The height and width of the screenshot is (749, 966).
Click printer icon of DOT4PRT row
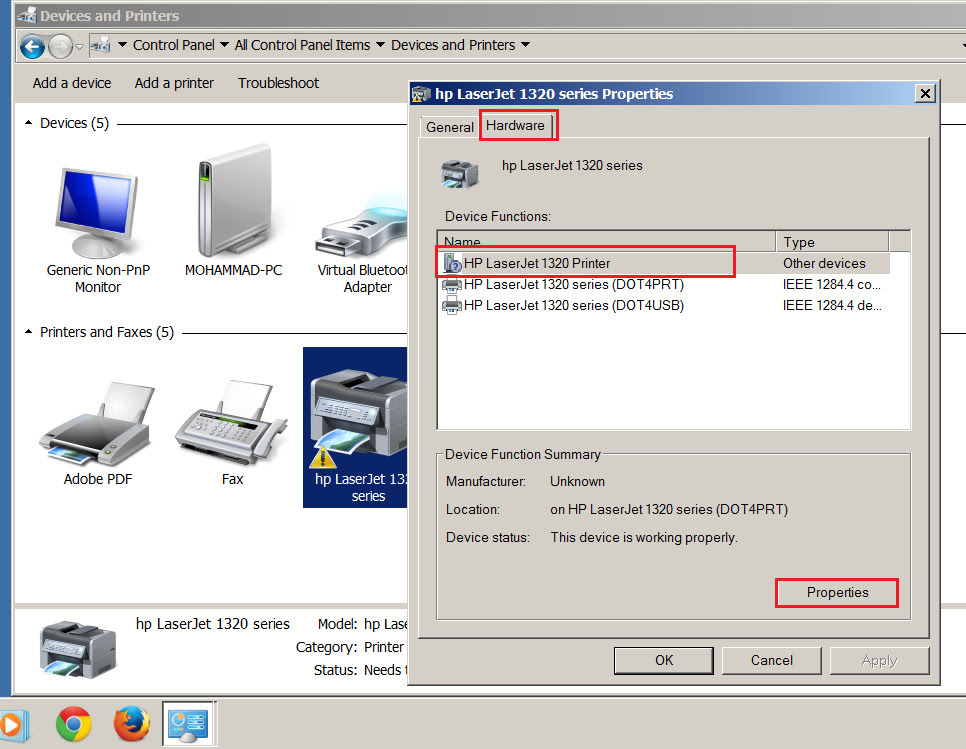coord(452,285)
